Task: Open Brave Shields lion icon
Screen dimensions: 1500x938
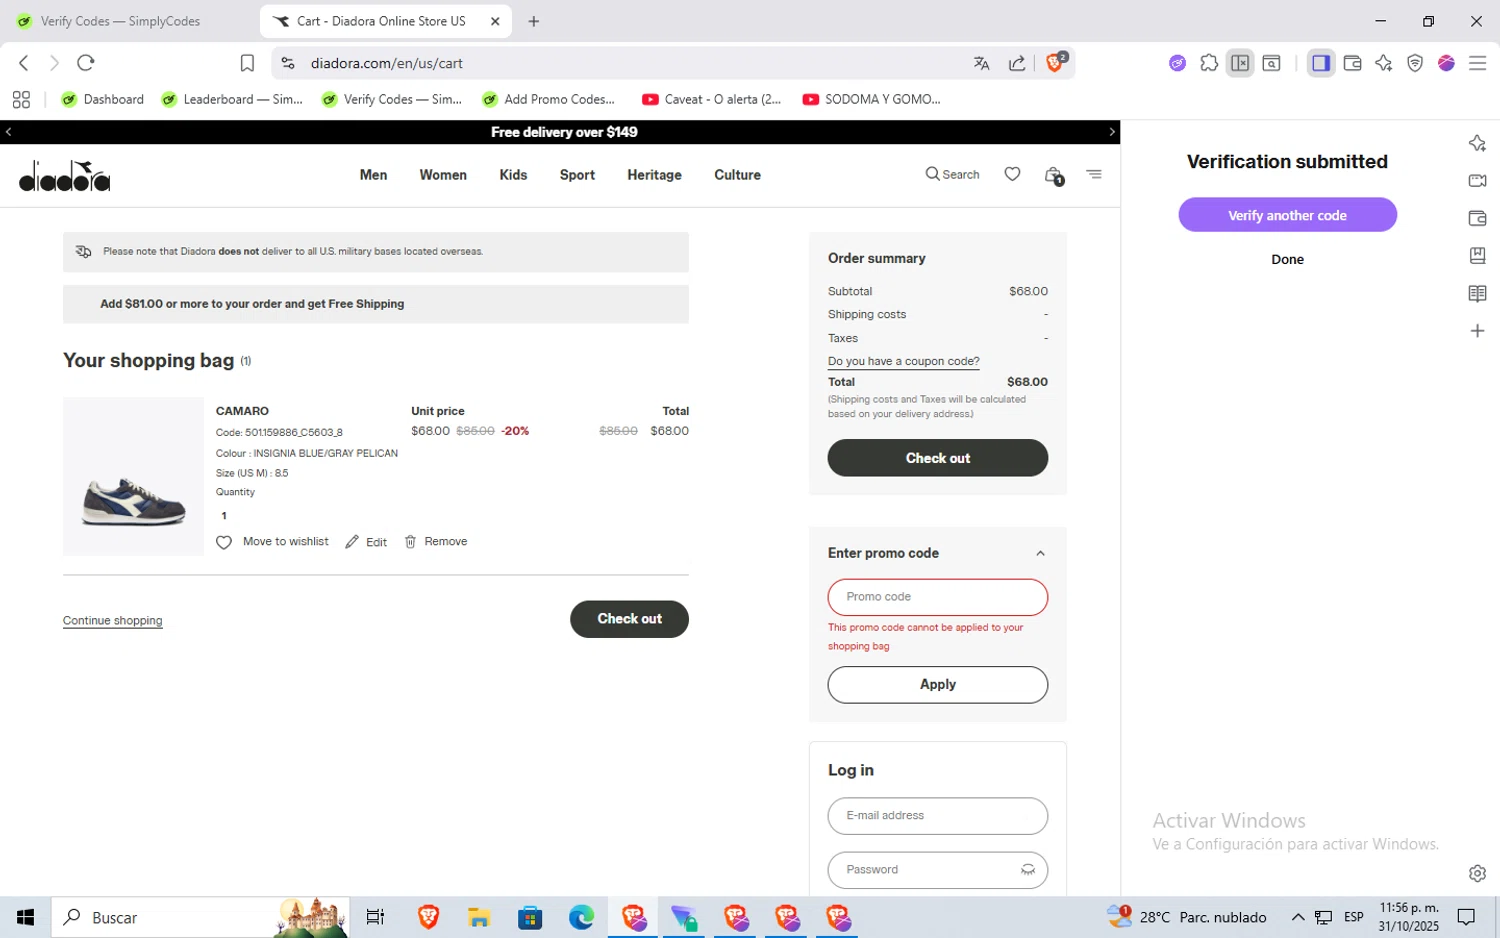Action: (1055, 63)
